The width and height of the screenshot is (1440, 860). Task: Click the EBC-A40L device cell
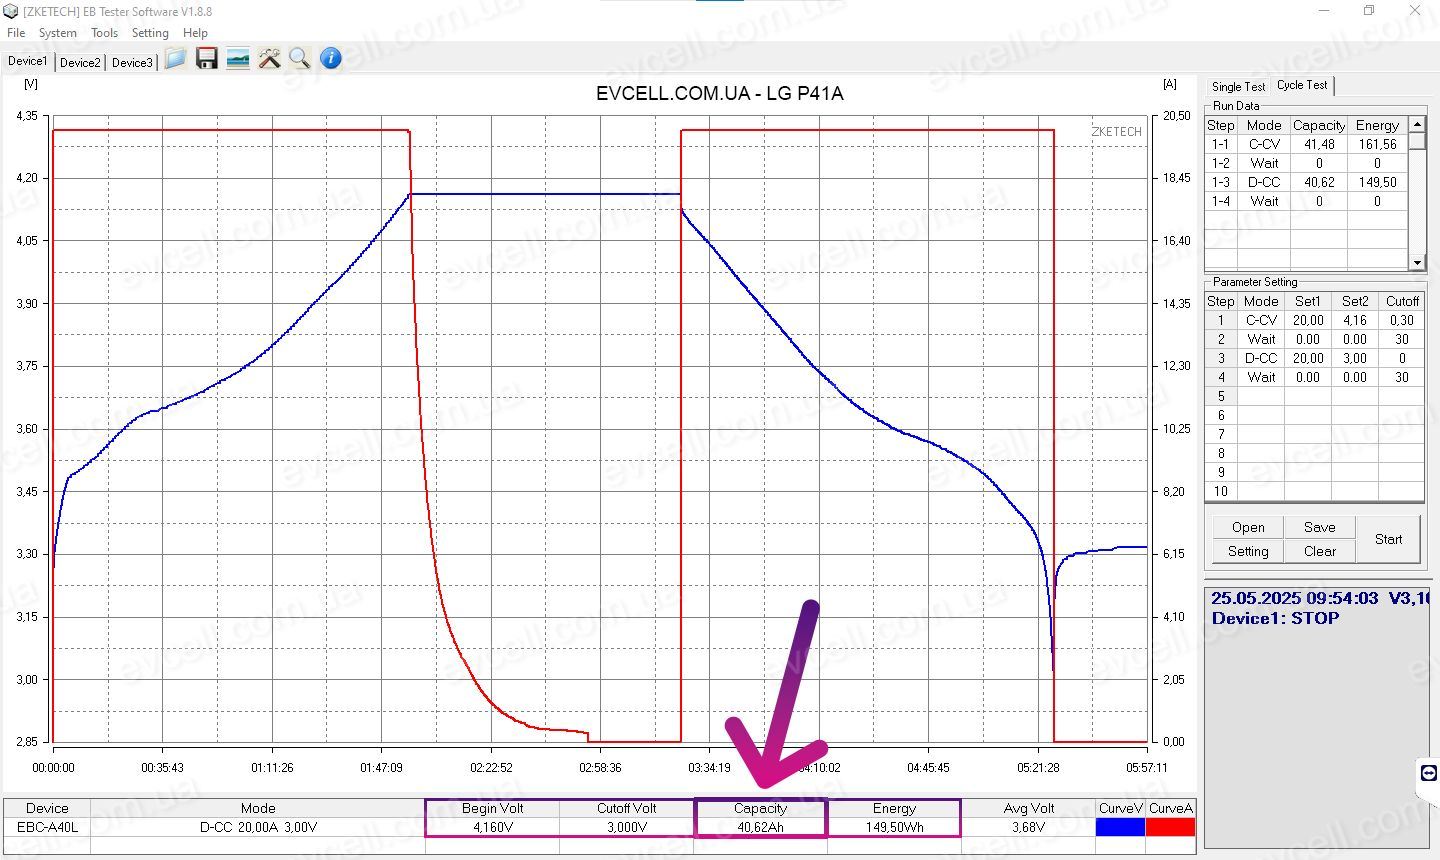point(47,827)
